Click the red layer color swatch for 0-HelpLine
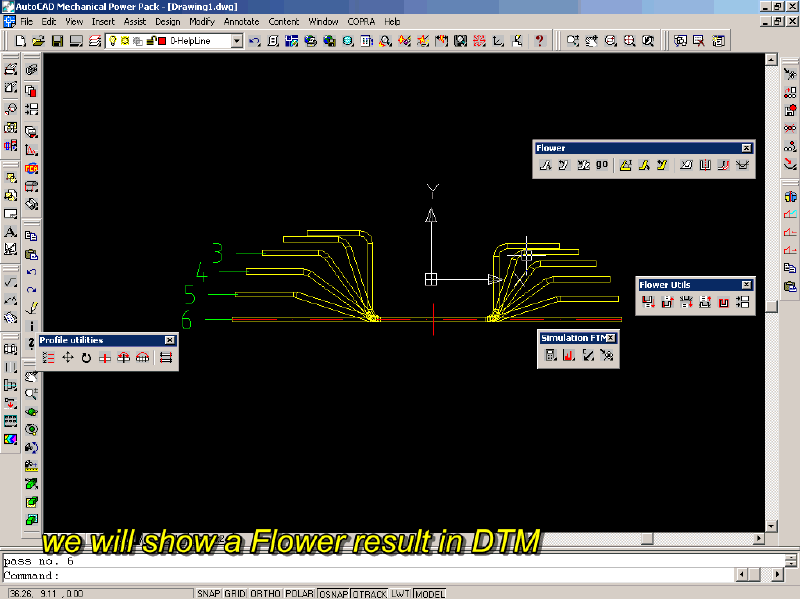Image resolution: width=800 pixels, height=600 pixels. coord(162,41)
